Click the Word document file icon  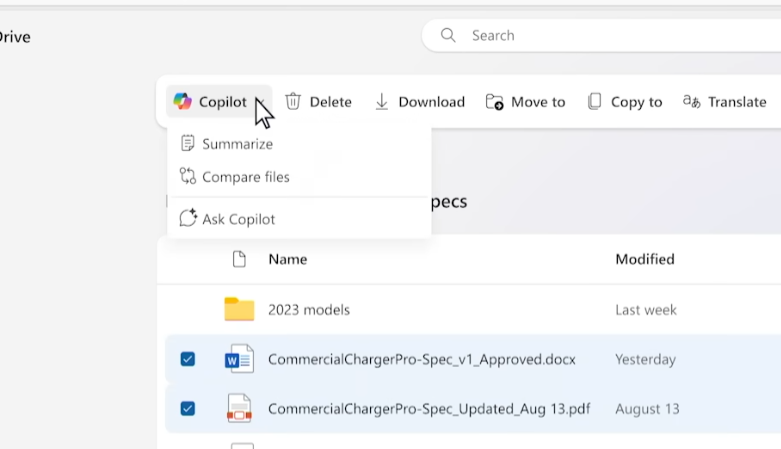(x=239, y=359)
